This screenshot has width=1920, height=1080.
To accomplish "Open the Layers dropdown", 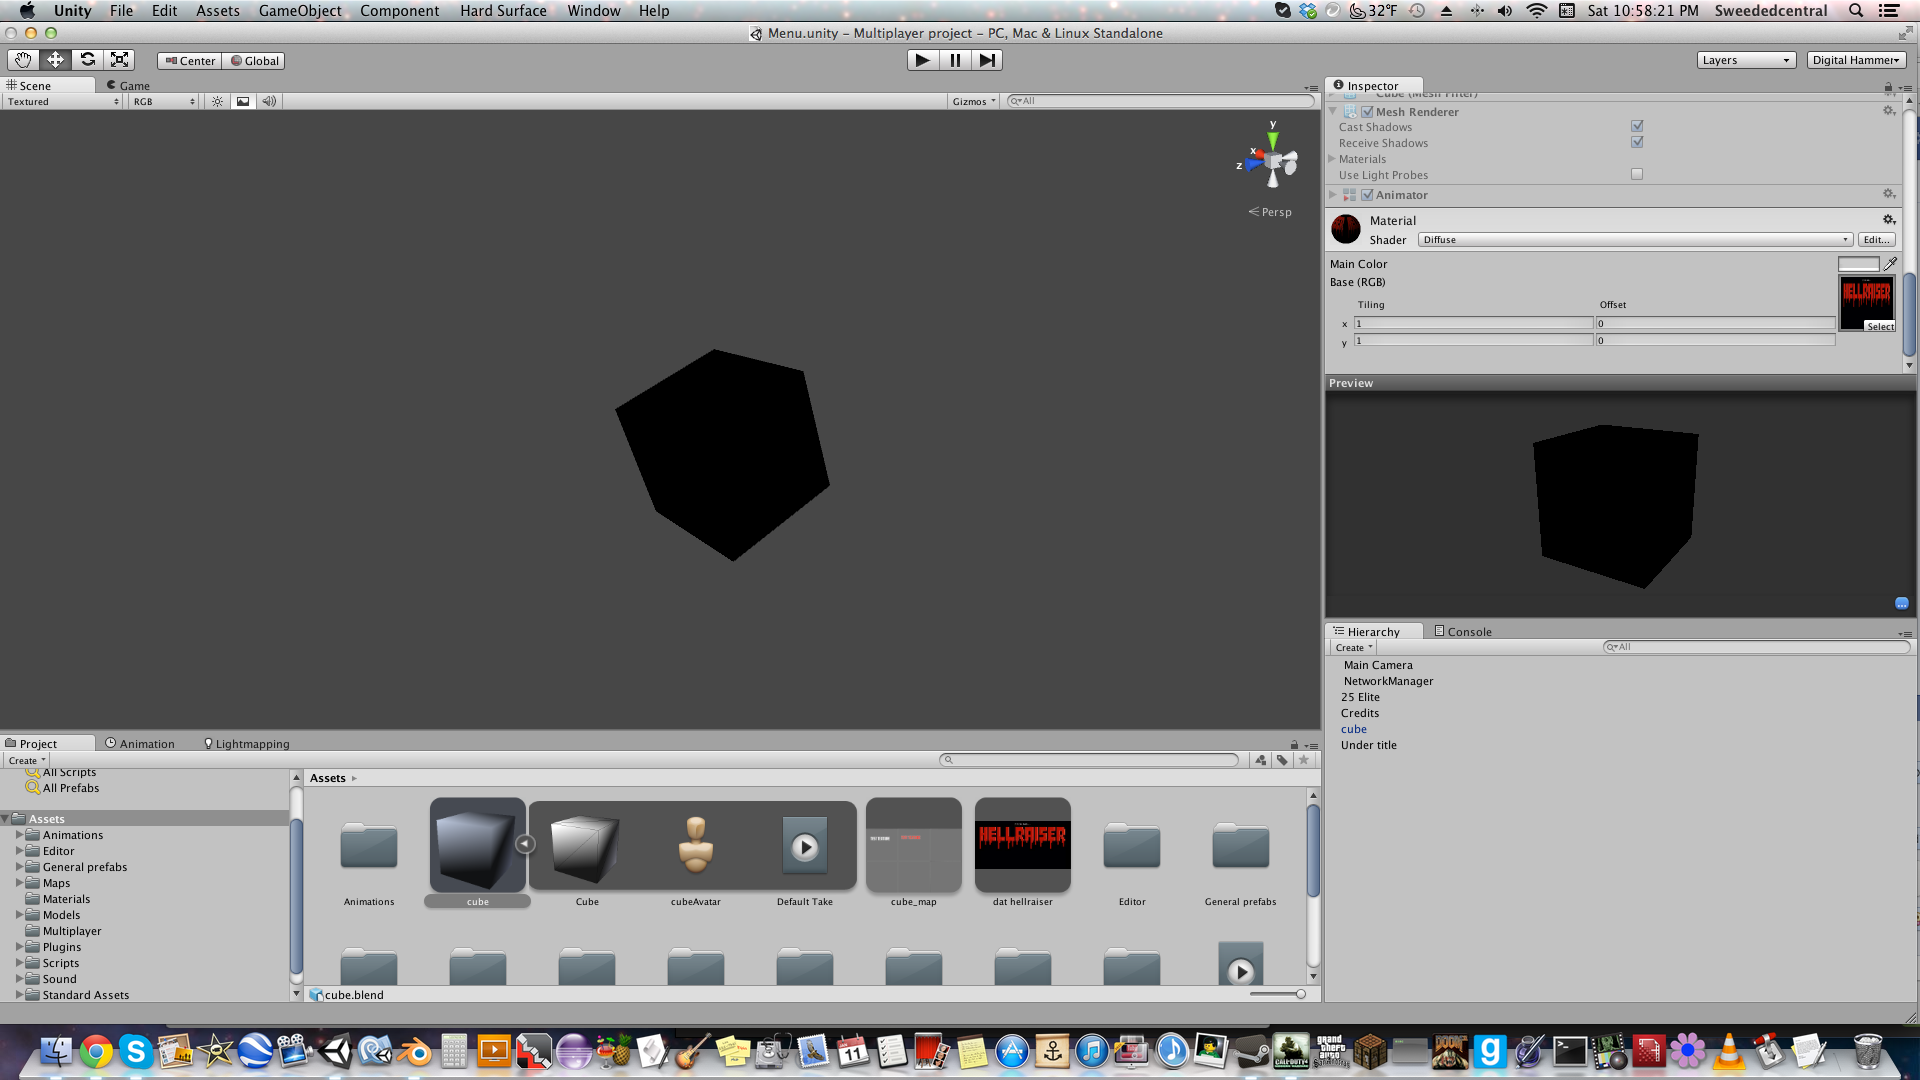I will click(1746, 60).
